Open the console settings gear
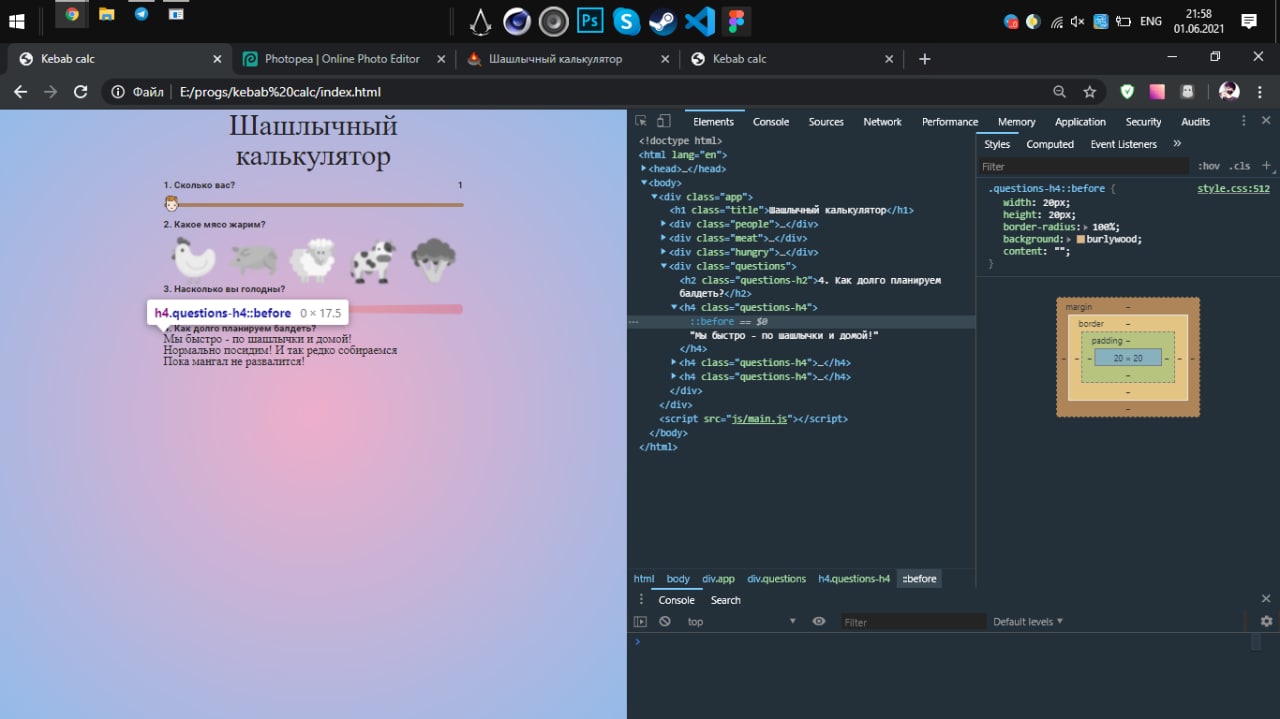 (1266, 621)
